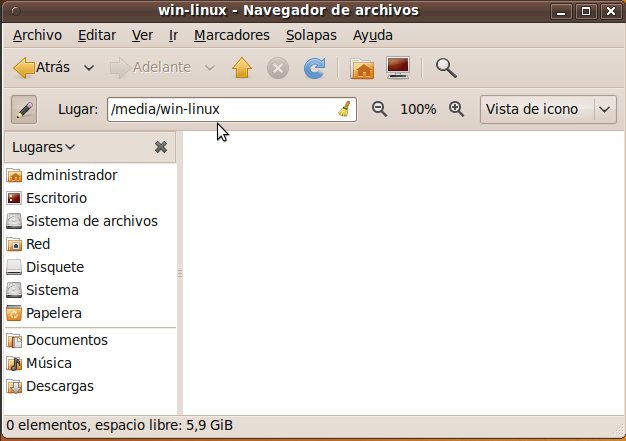Open the Ver menu
This screenshot has height=441, width=626.
click(x=143, y=35)
